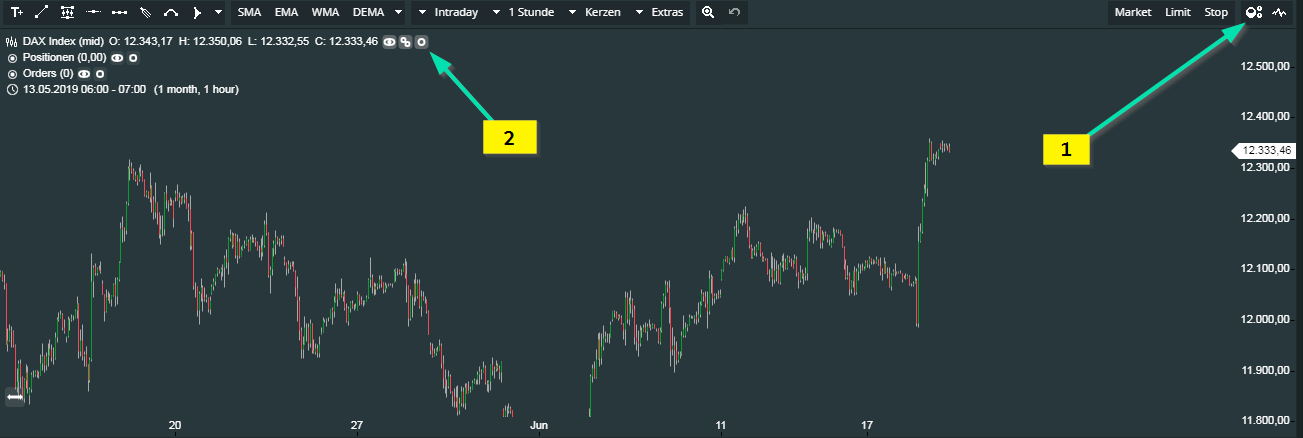The height and width of the screenshot is (438, 1303).
Task: Click the horizontal scroll handle bottom left
Action: [x=15, y=397]
